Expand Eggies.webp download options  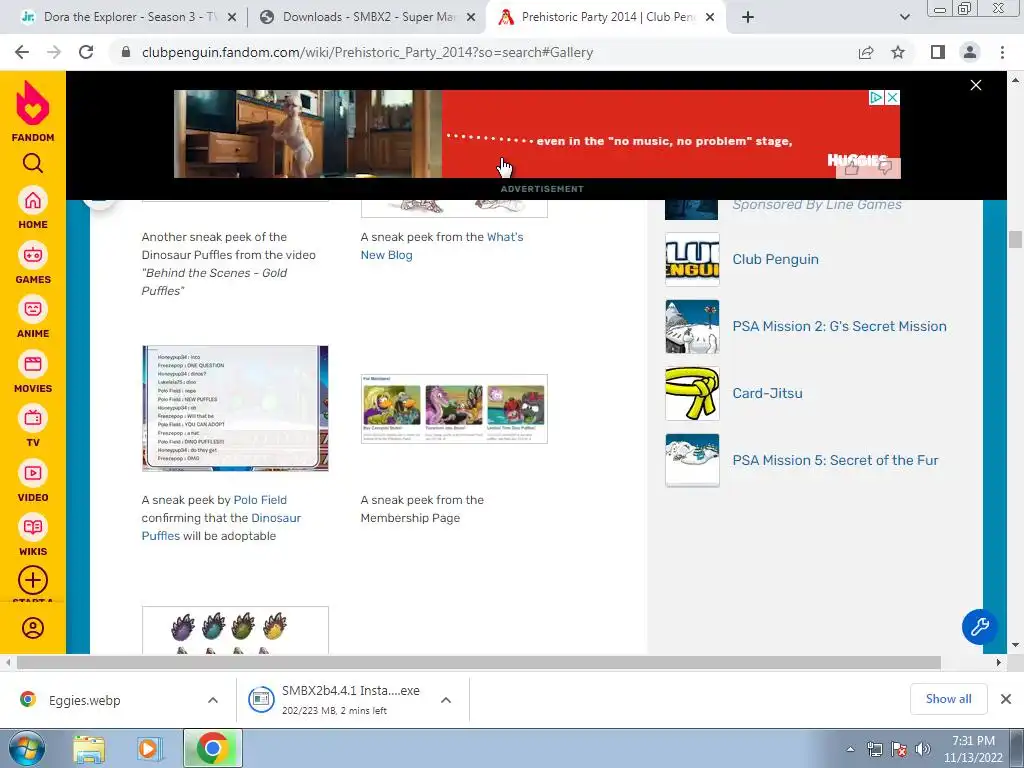tap(213, 700)
